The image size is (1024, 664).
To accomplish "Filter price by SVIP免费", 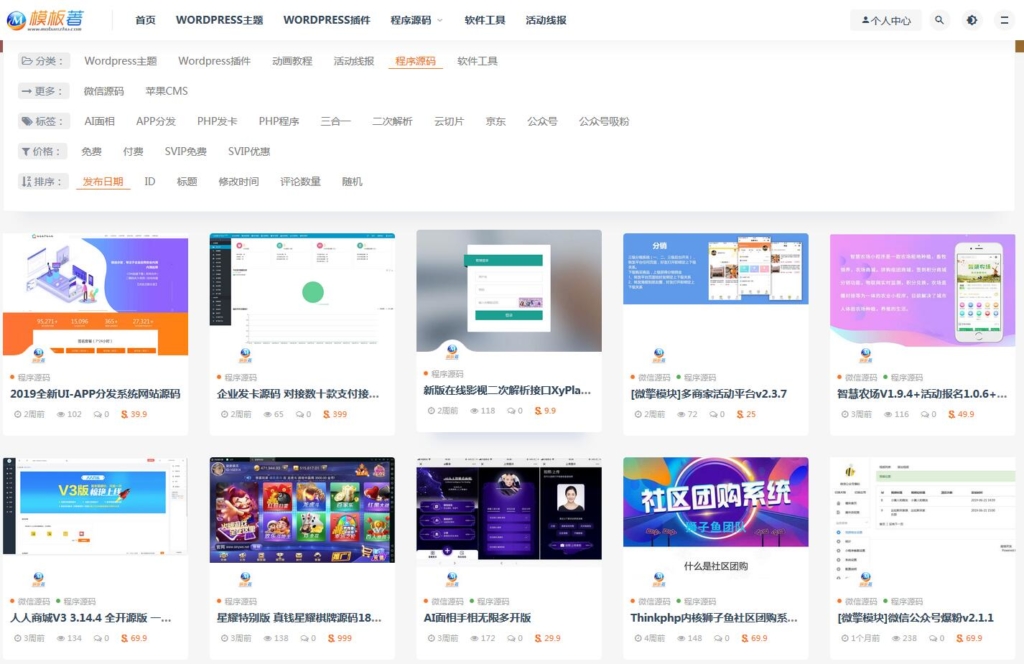I will tap(185, 151).
